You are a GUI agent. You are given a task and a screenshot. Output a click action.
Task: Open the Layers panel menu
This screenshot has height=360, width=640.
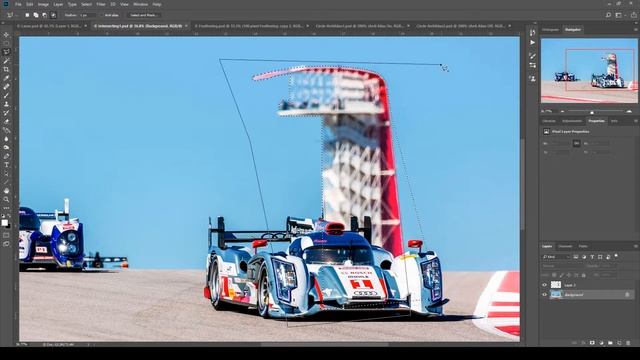pyautogui.click(x=636, y=247)
